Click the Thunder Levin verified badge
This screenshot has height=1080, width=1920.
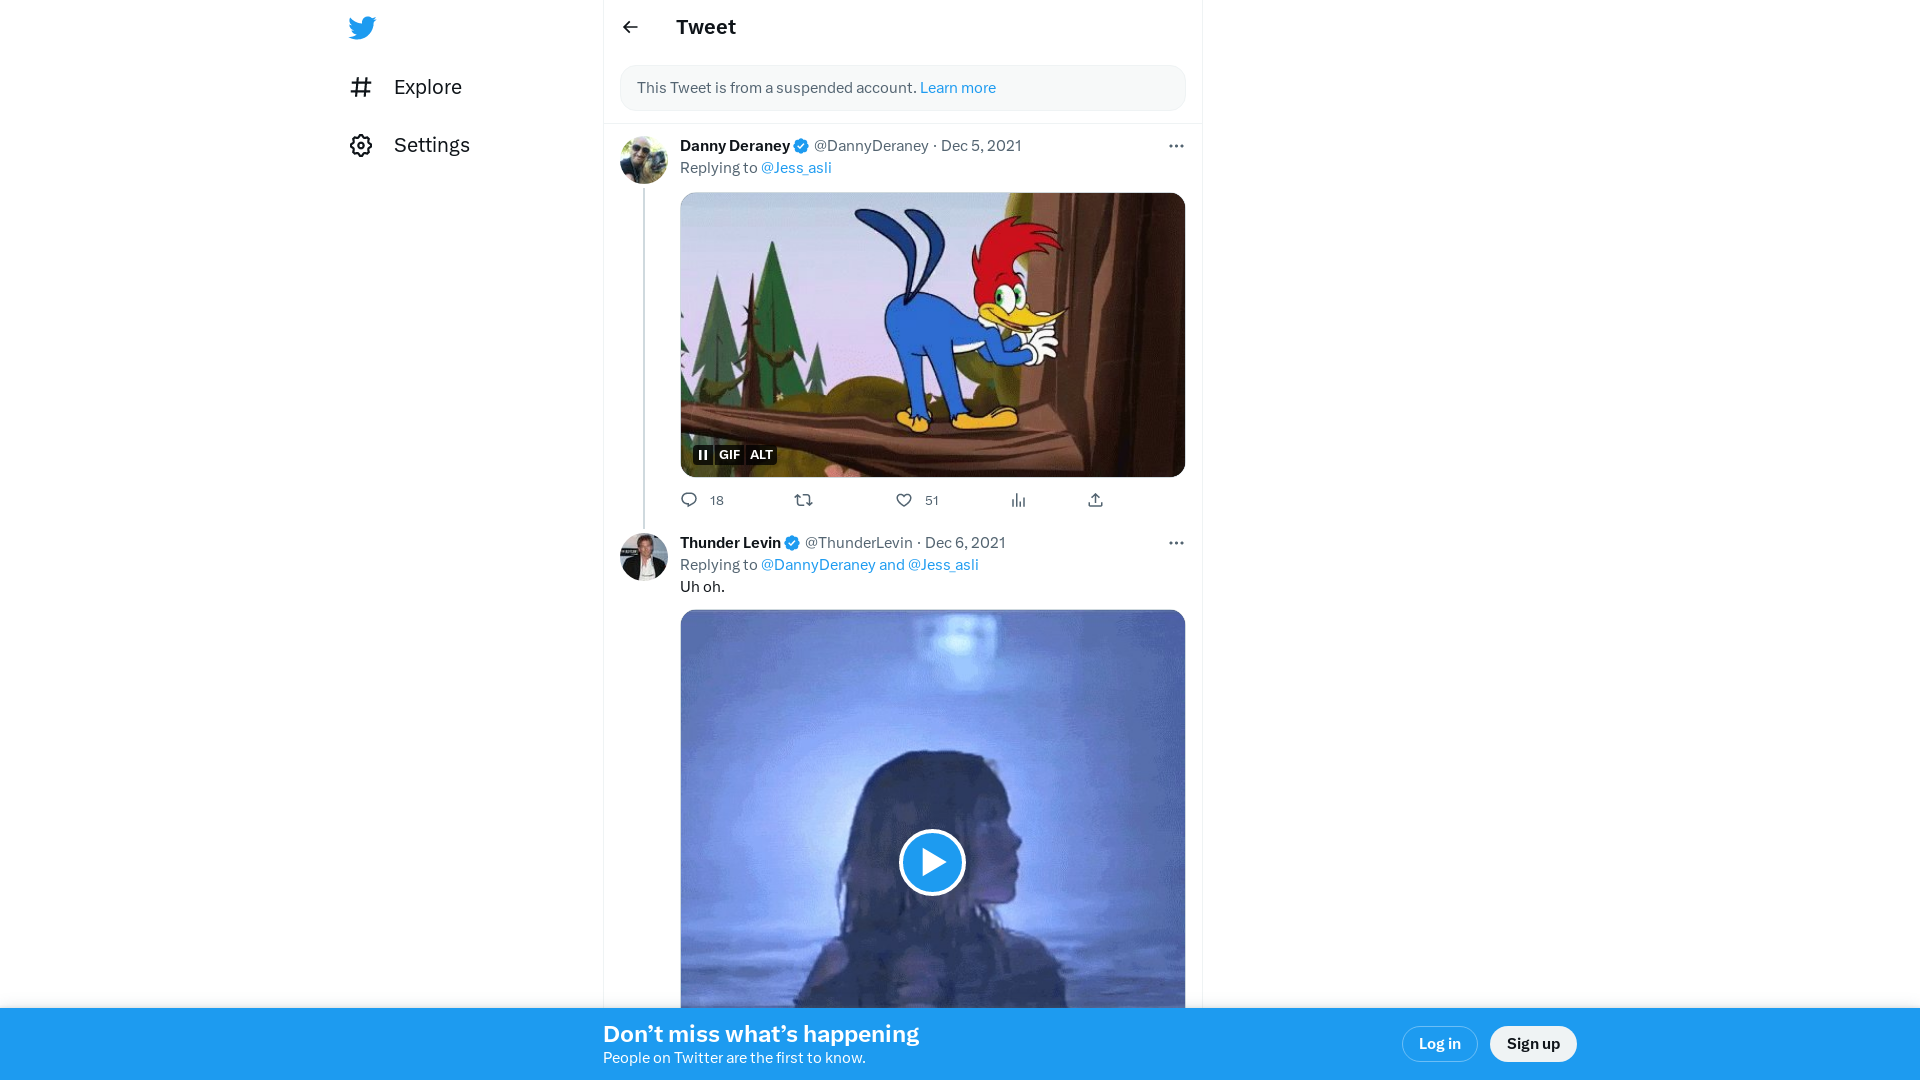pyautogui.click(x=792, y=543)
